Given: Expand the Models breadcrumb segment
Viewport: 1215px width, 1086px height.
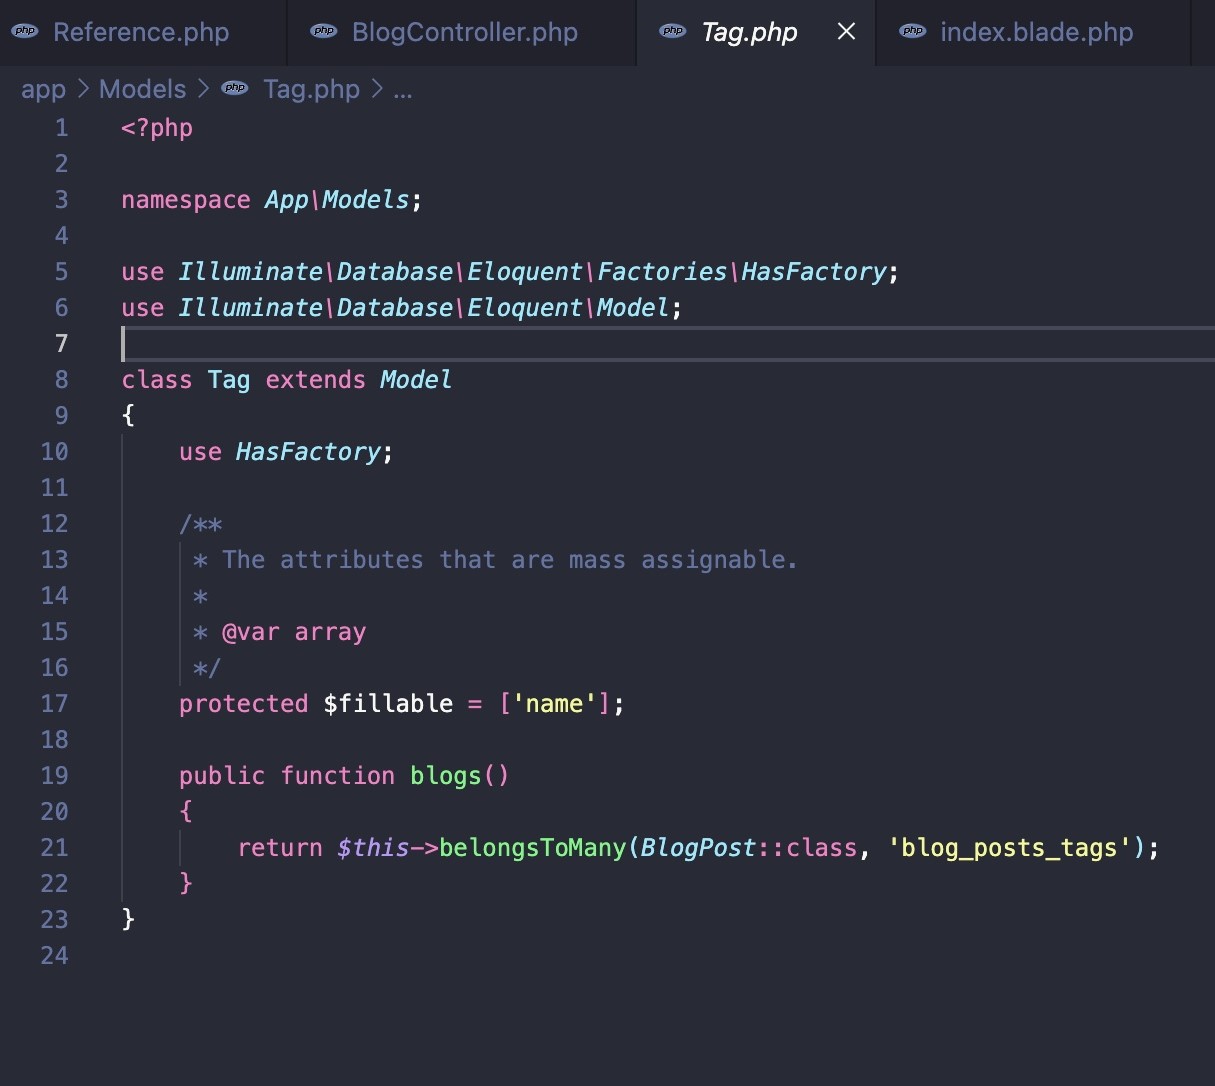Looking at the screenshot, I should coord(142,89).
